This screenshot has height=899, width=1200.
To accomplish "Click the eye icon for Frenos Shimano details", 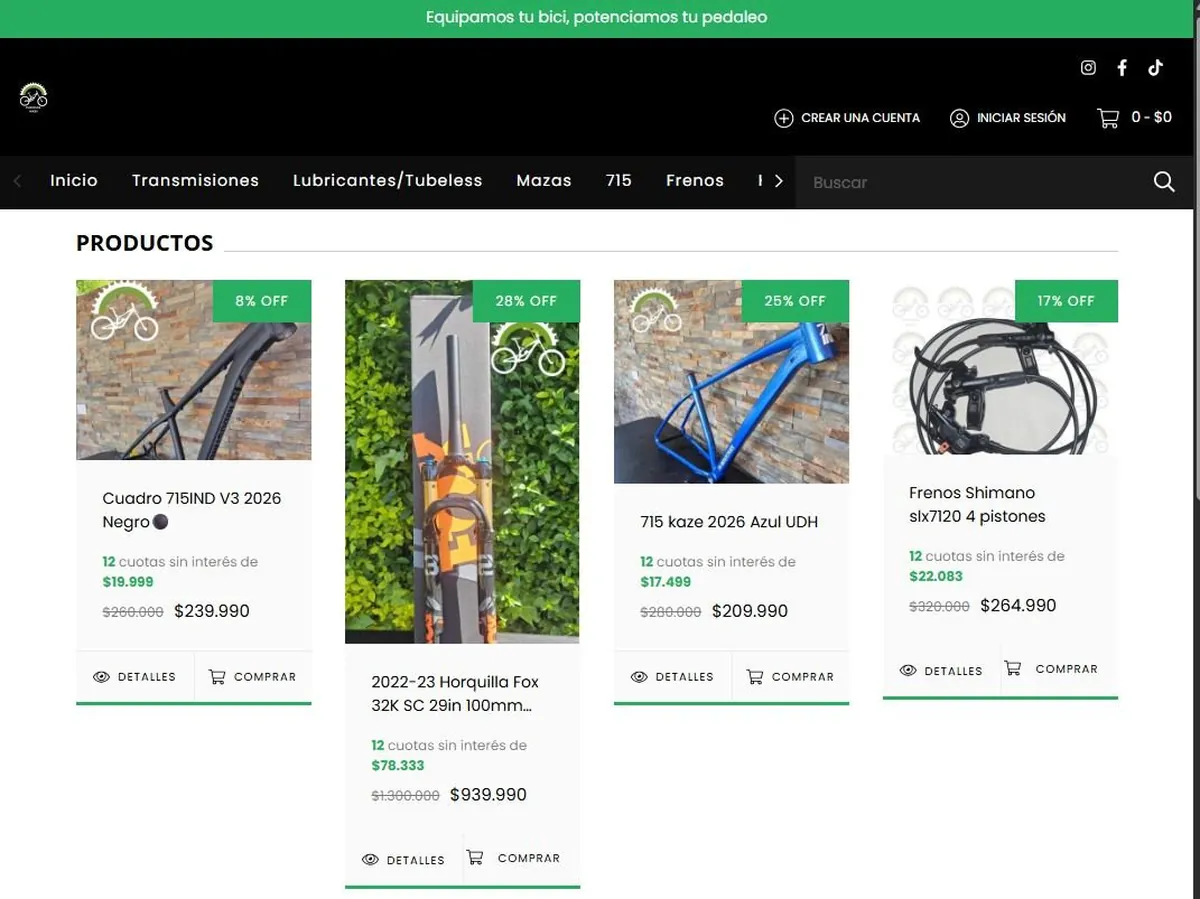I will tap(908, 671).
